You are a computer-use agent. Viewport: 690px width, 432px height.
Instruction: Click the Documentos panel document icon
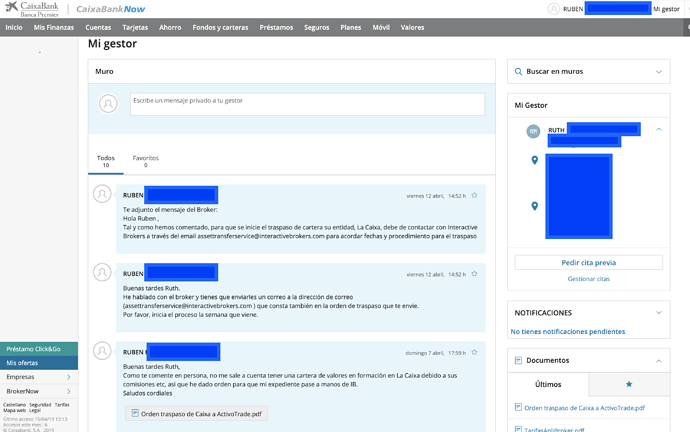518,360
